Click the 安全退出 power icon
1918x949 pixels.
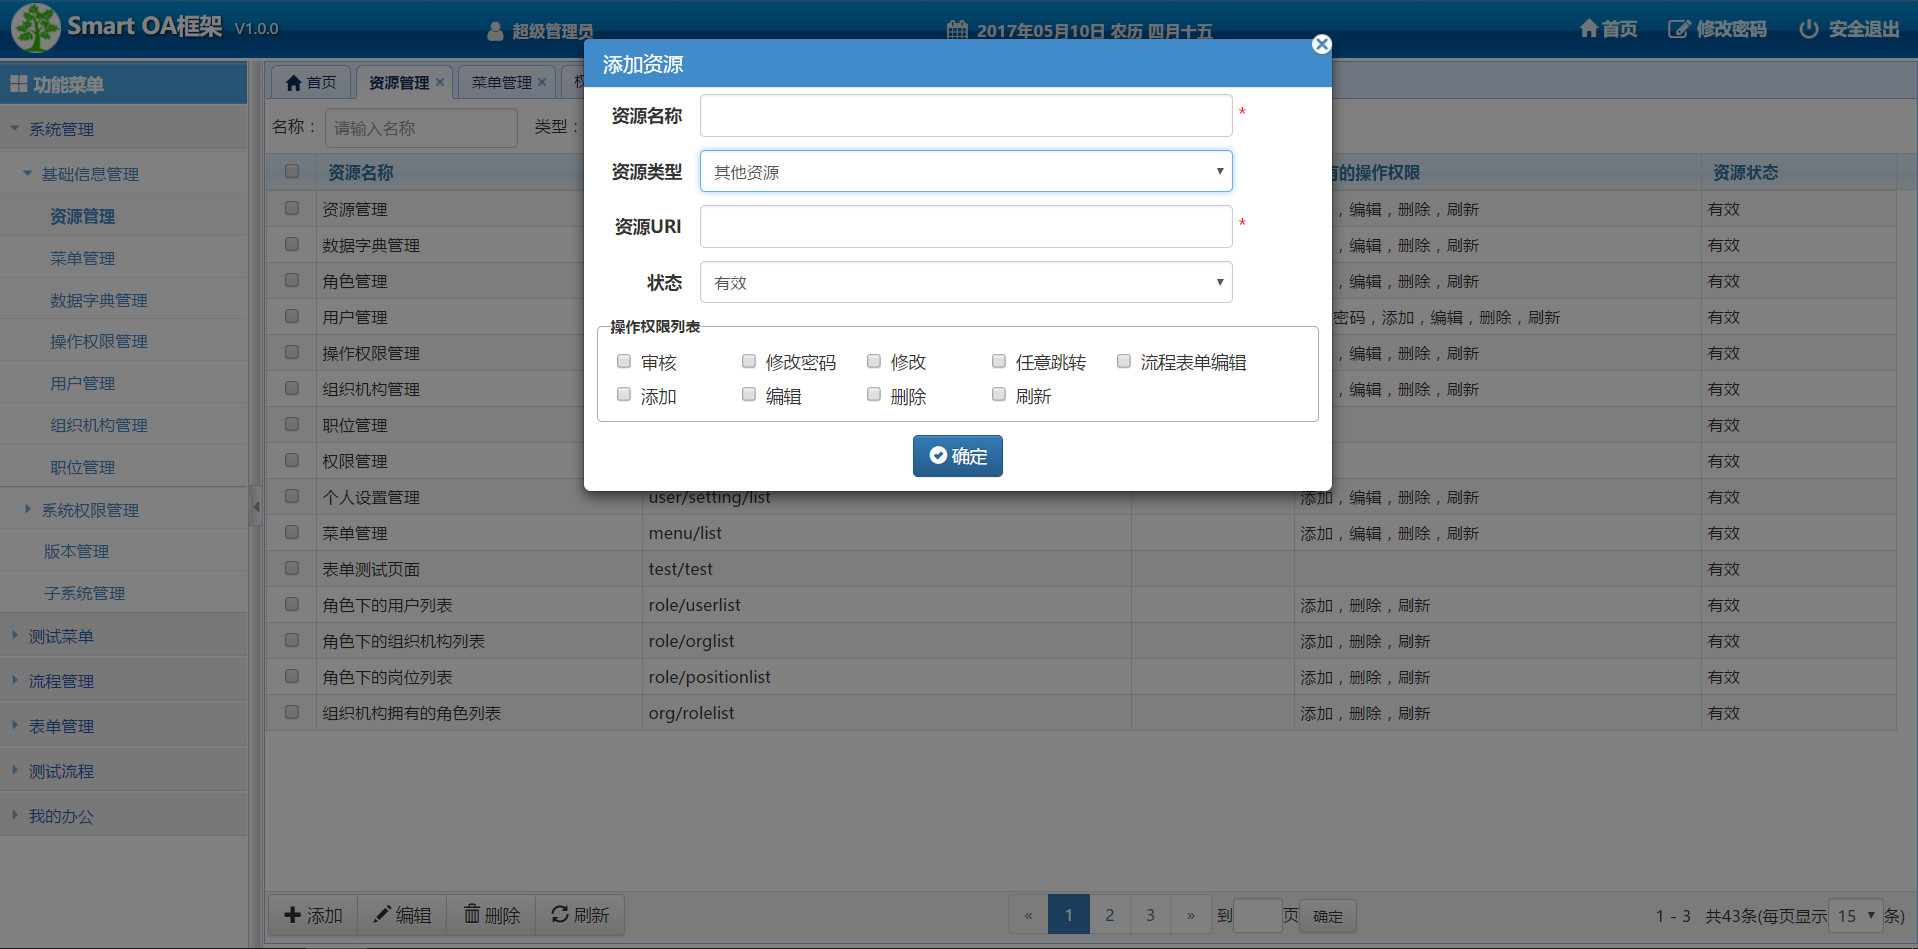[1808, 29]
